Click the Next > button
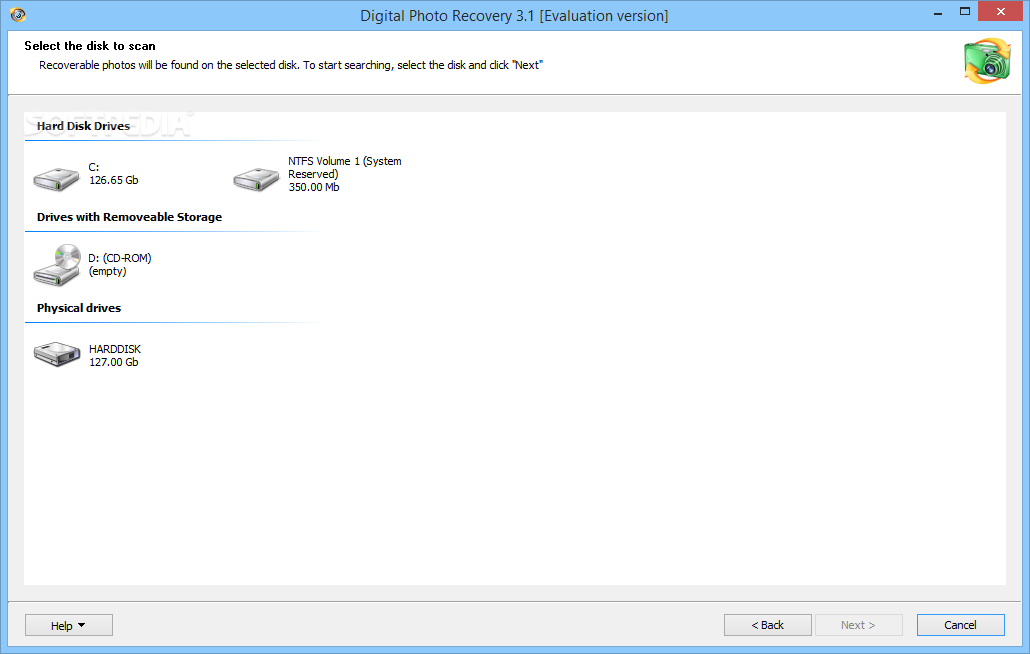The height and width of the screenshot is (654, 1030). 859,625
